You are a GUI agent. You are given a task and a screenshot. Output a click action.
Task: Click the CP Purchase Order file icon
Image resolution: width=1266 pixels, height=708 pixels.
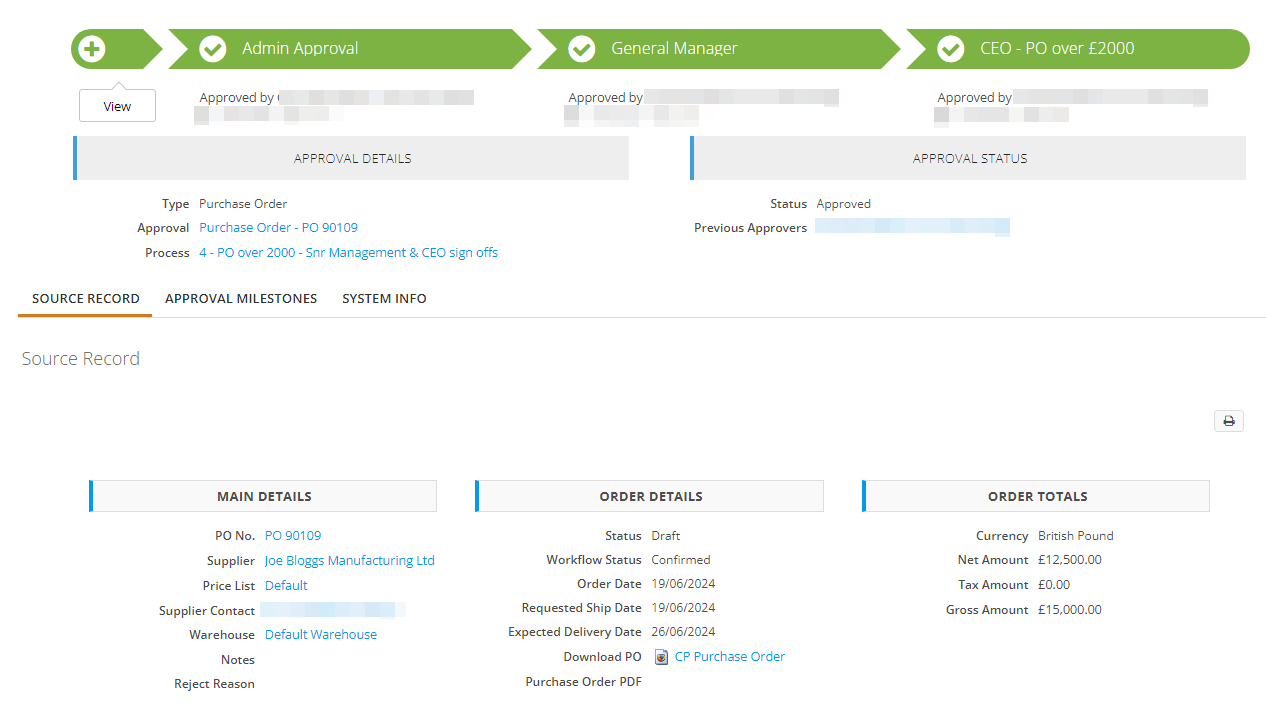click(661, 657)
